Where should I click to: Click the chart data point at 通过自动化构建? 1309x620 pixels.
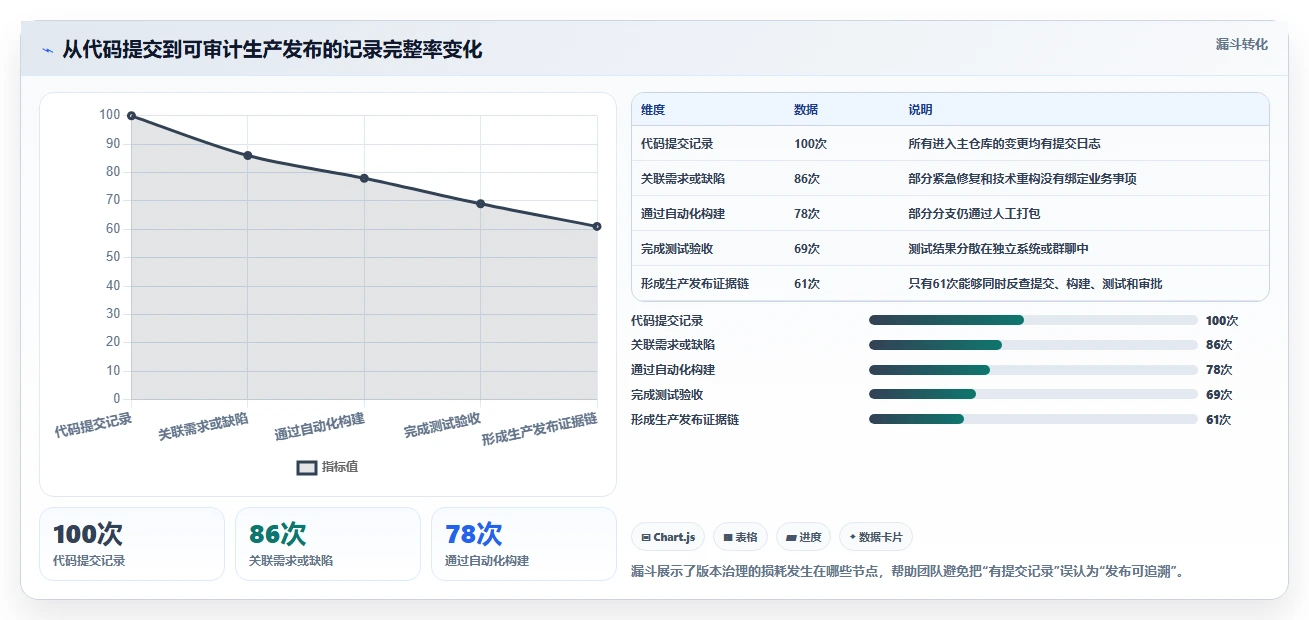364,178
